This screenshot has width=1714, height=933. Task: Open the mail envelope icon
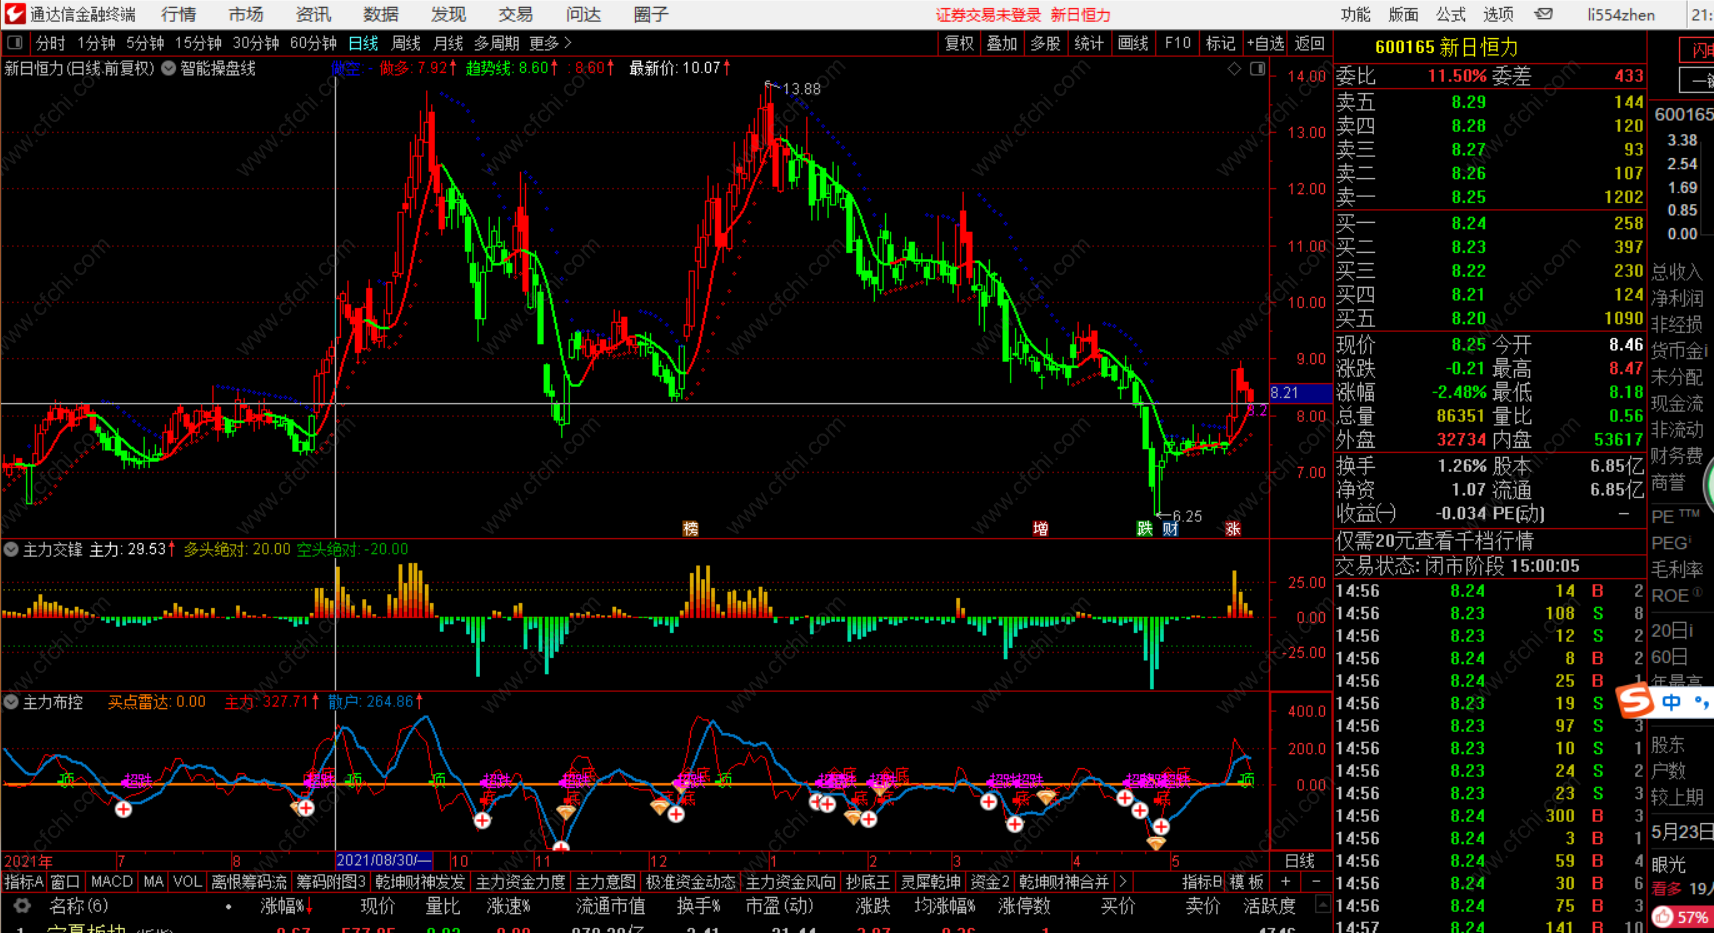point(1544,14)
